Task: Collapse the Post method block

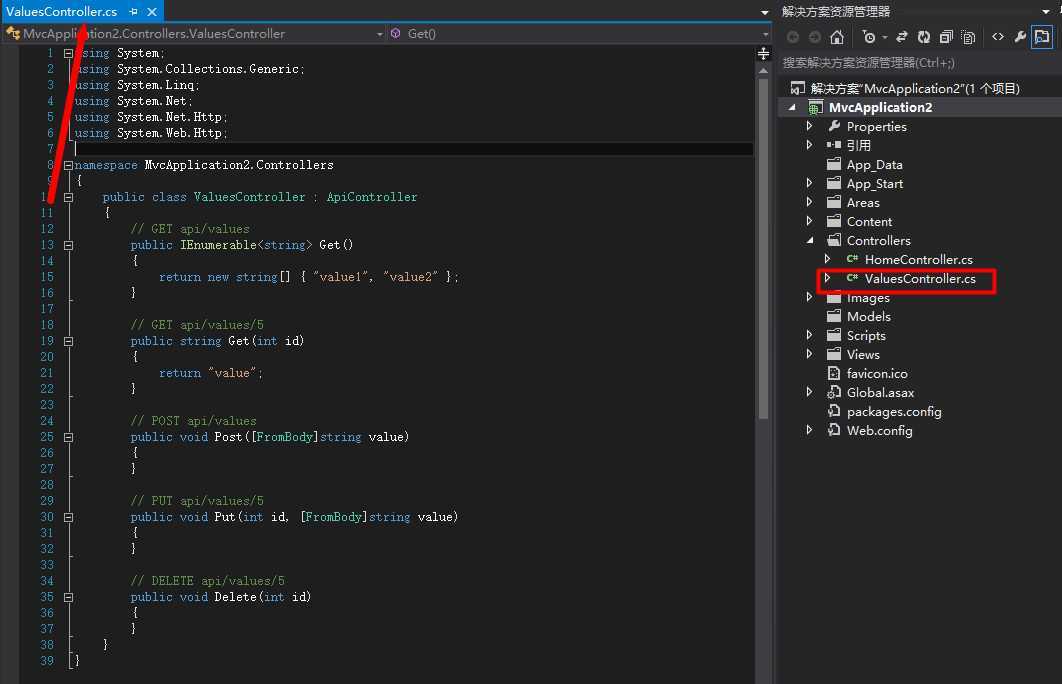Action: tap(68, 437)
